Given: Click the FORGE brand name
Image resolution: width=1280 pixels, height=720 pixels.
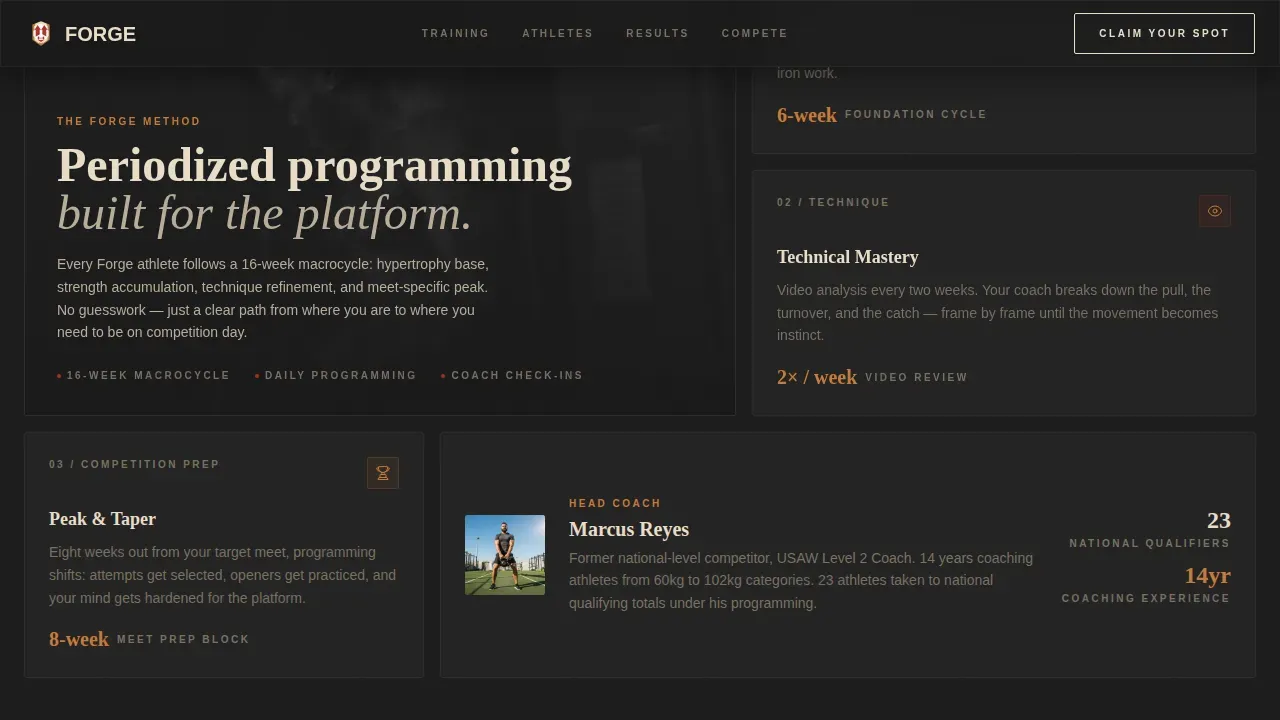Looking at the screenshot, I should pos(100,34).
